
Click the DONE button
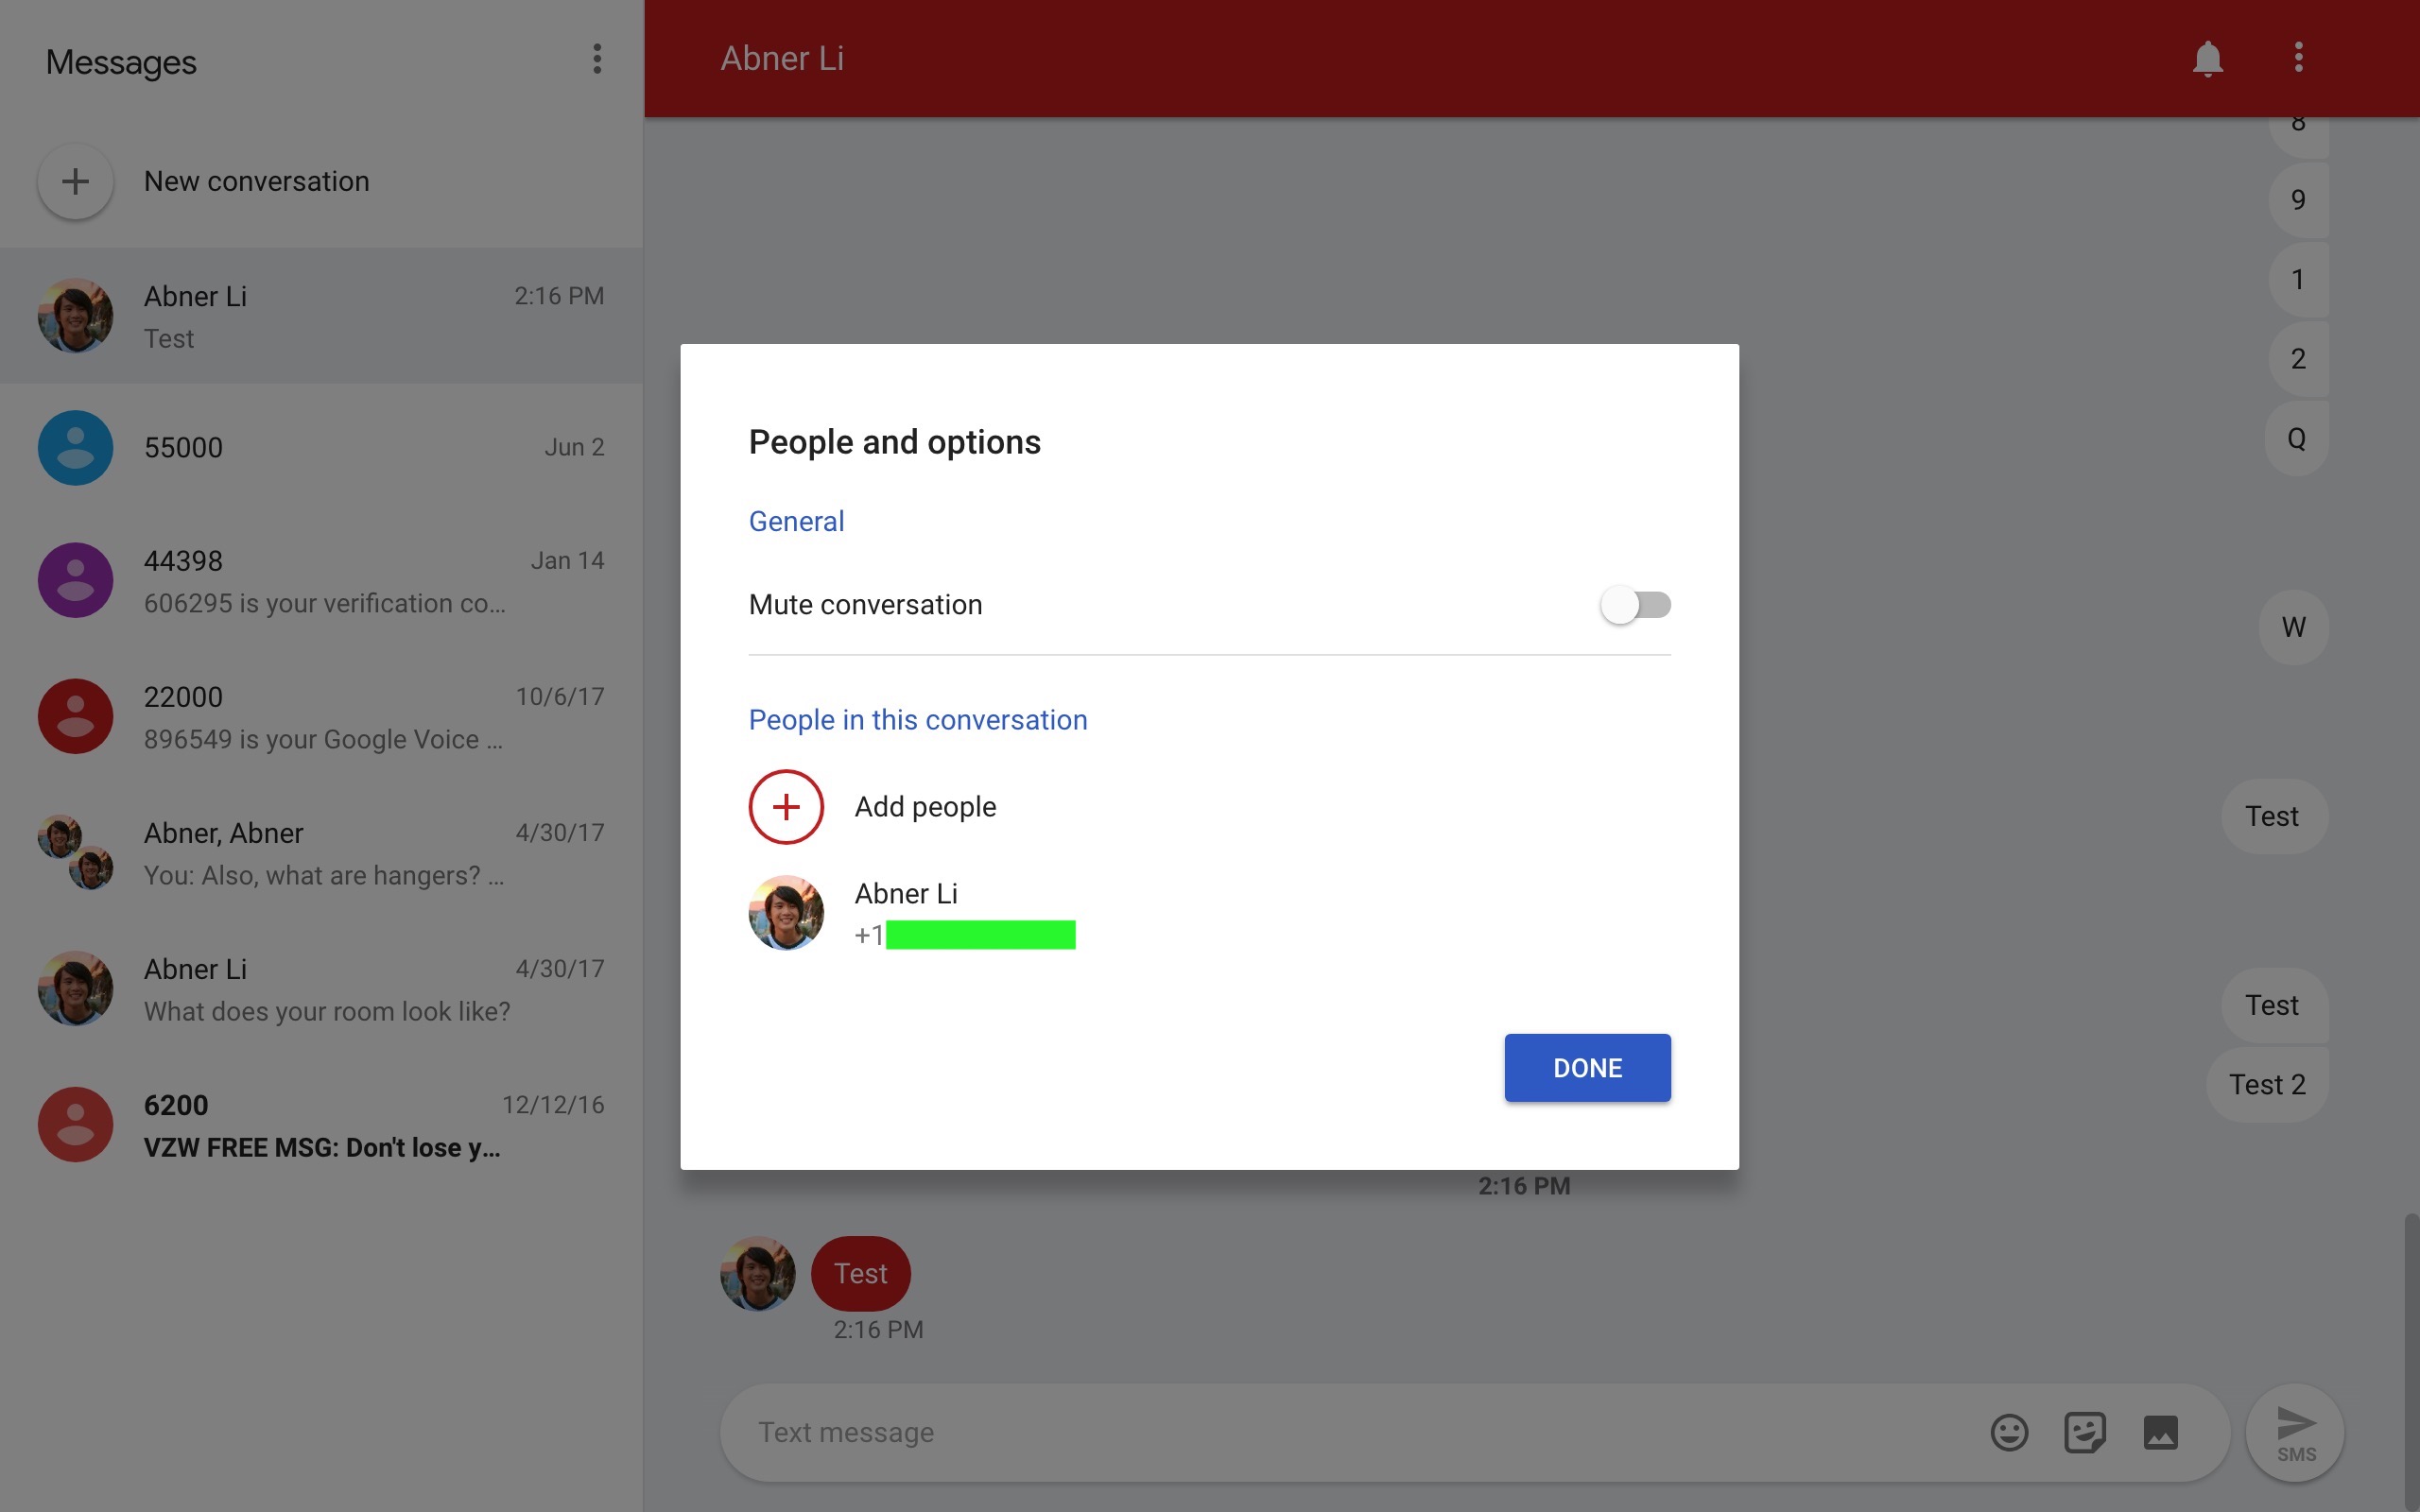1586,1067
